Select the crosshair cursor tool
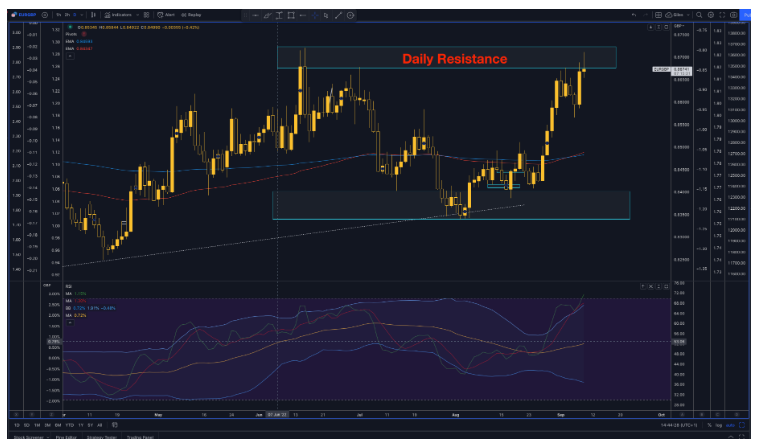Viewport: 761px width, 448px height. point(314,15)
